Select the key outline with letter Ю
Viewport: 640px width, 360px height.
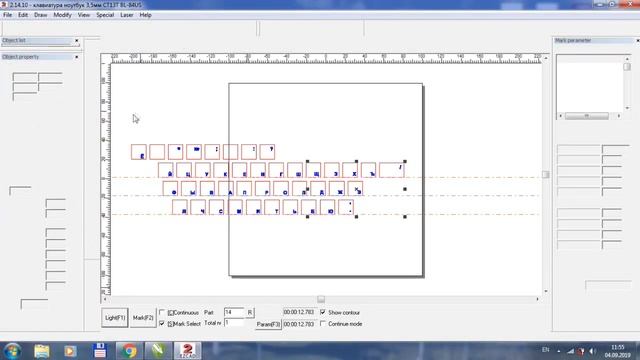click(328, 207)
